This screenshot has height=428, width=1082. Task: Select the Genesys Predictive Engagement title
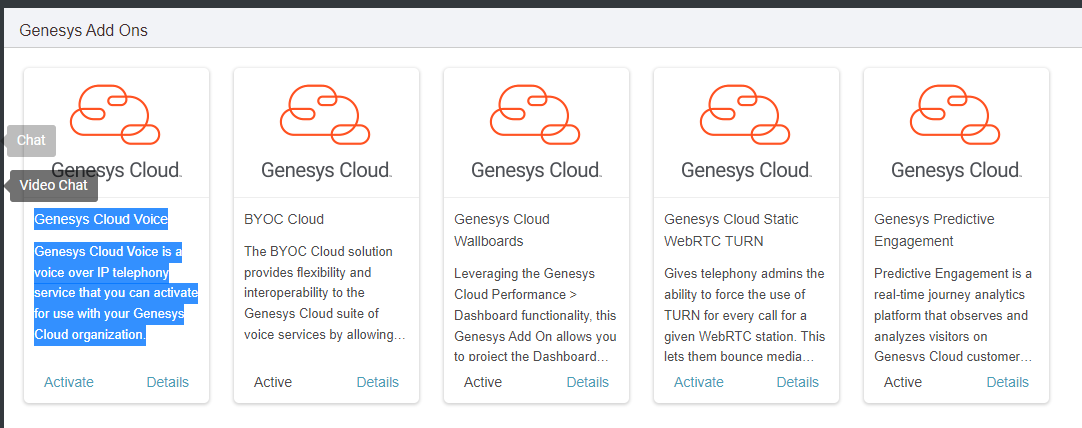tap(934, 230)
